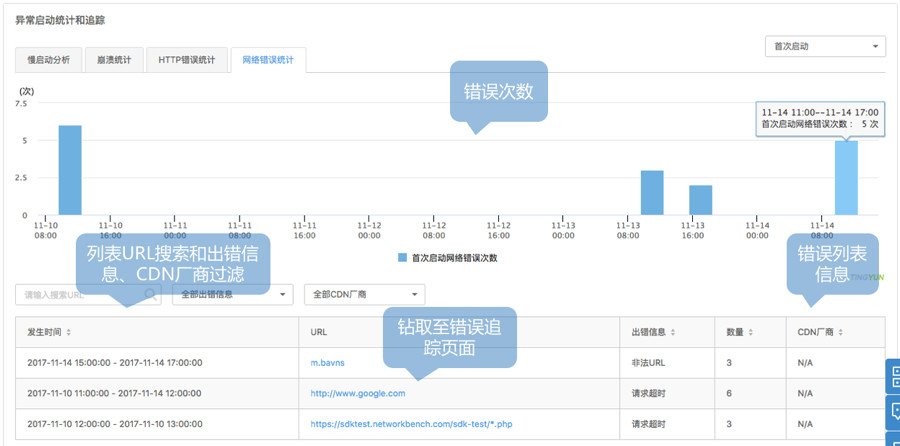The width and height of the screenshot is (900, 446).
Task: Sort by CDN厂商 column header arrows
Action: click(846, 332)
